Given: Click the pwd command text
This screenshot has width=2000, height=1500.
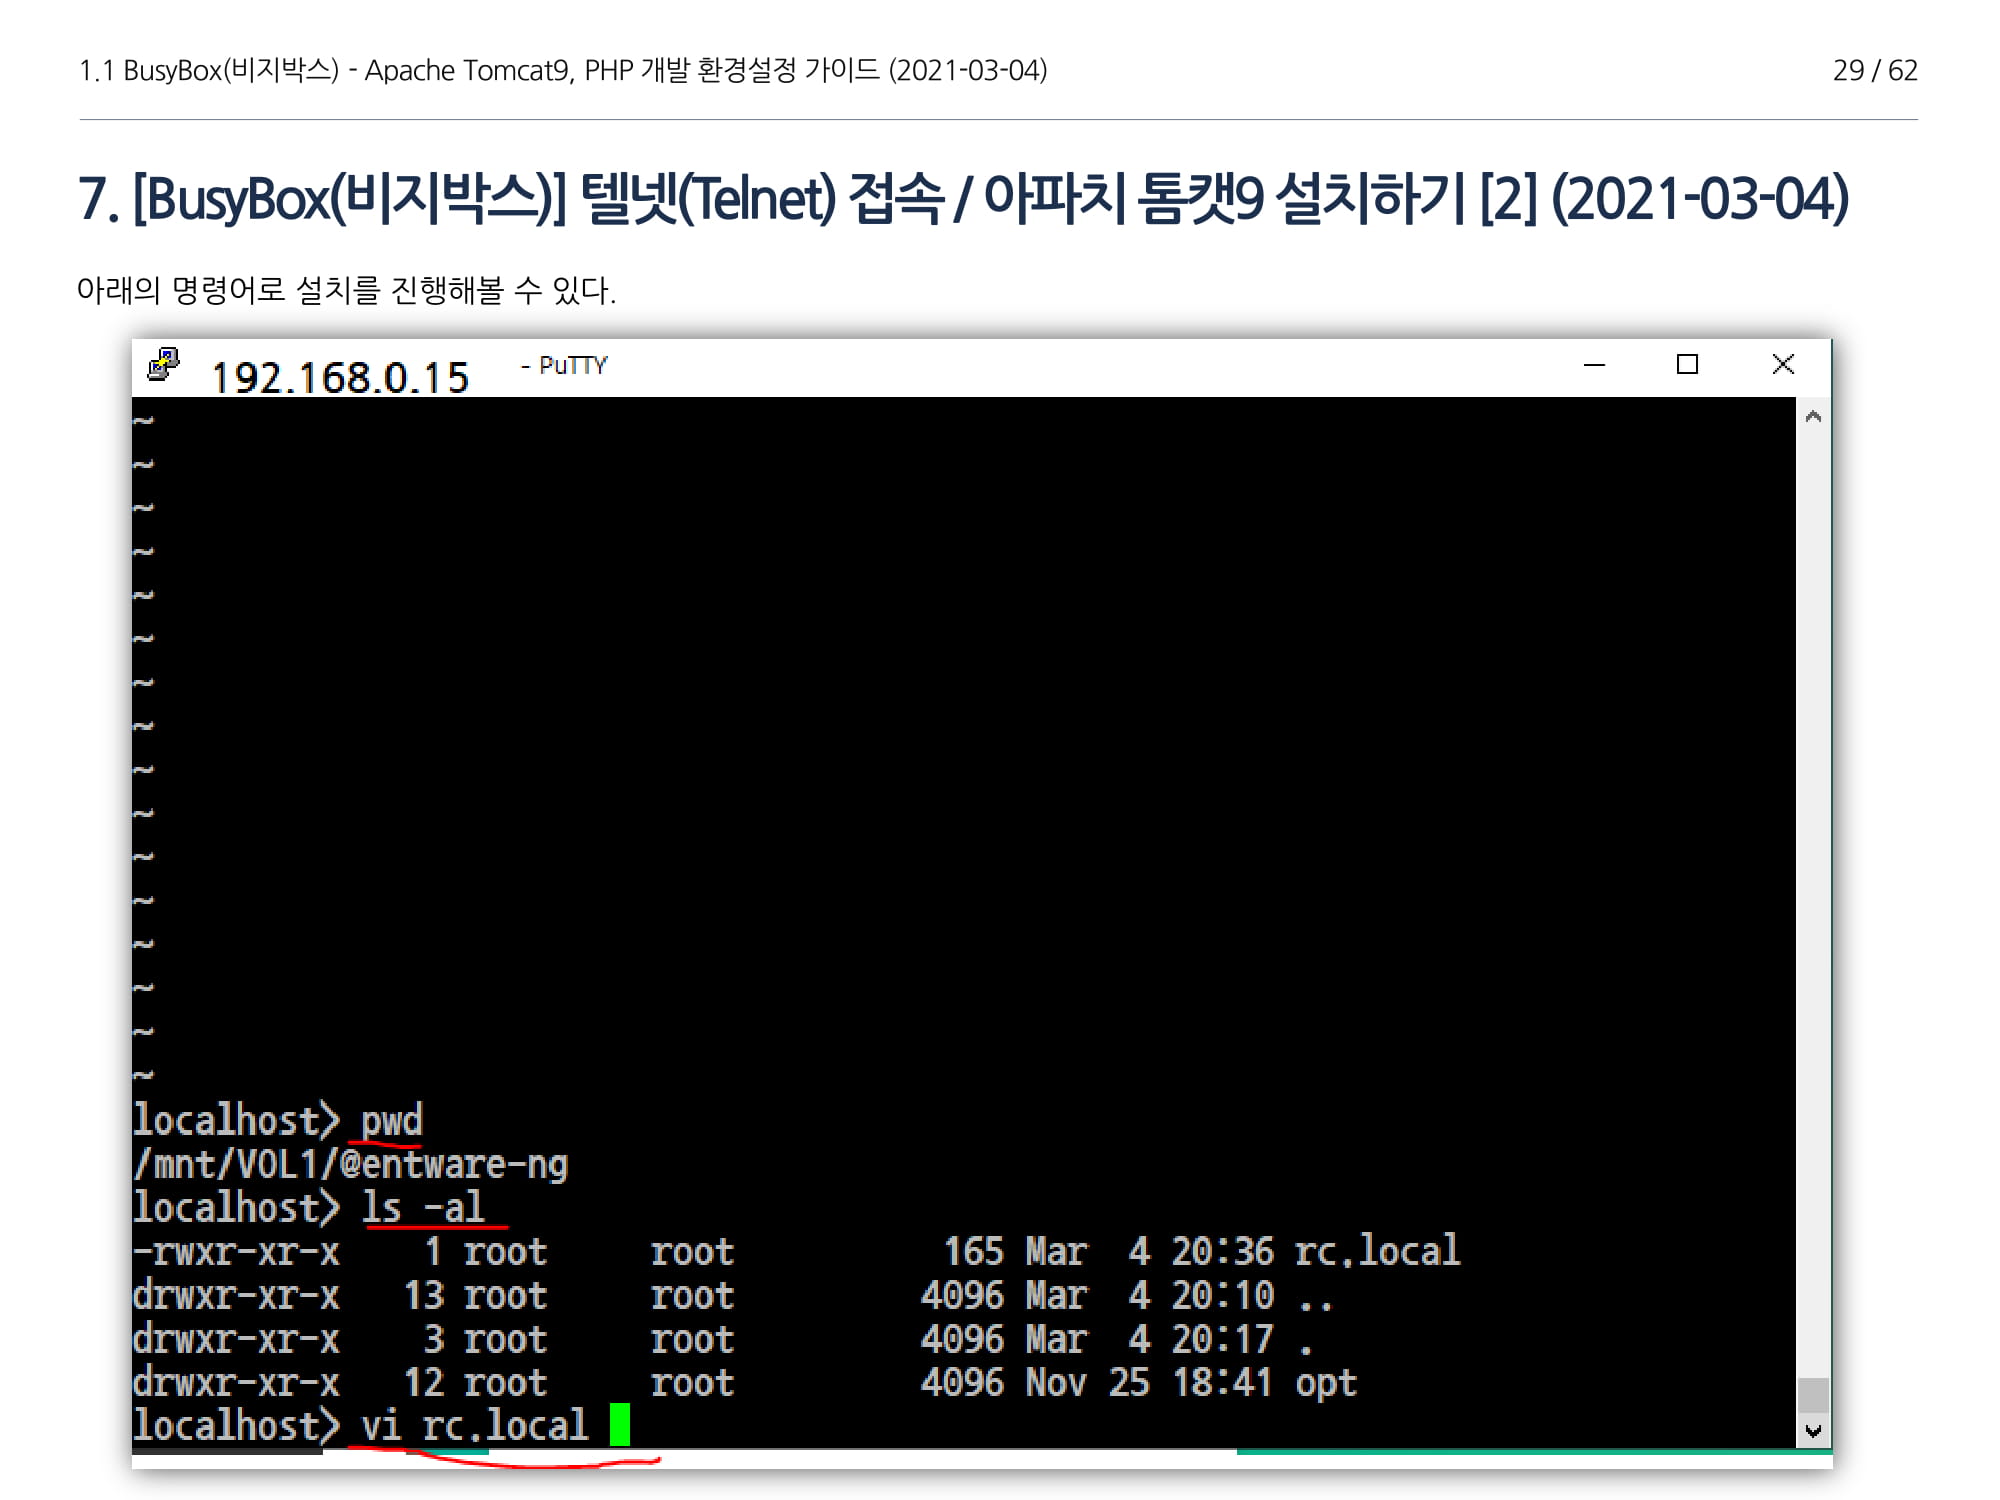Looking at the screenshot, I should [392, 1120].
